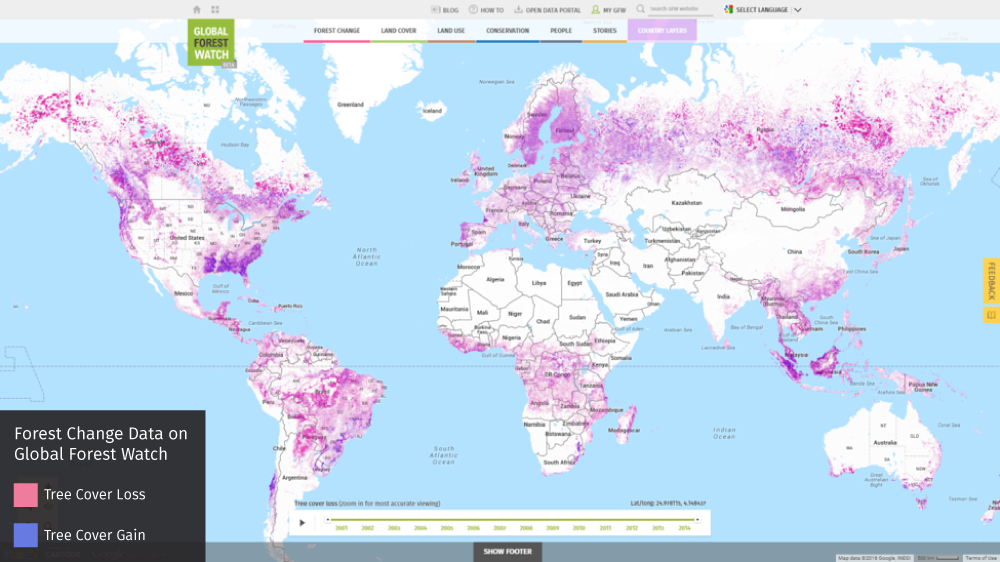Open the Land Cover tab
This screenshot has width=1000, height=562.
tap(399, 31)
